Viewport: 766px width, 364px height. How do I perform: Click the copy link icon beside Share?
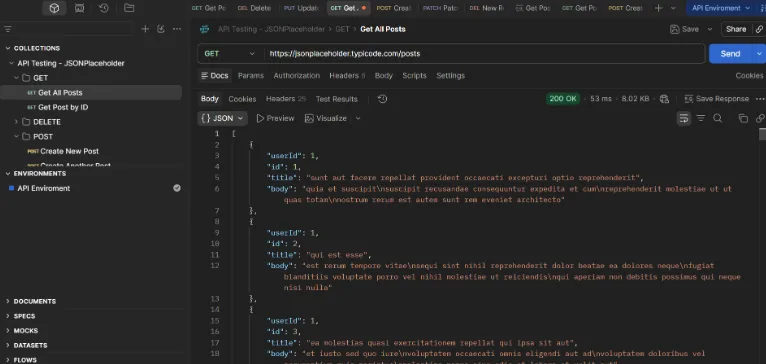tap(760, 29)
